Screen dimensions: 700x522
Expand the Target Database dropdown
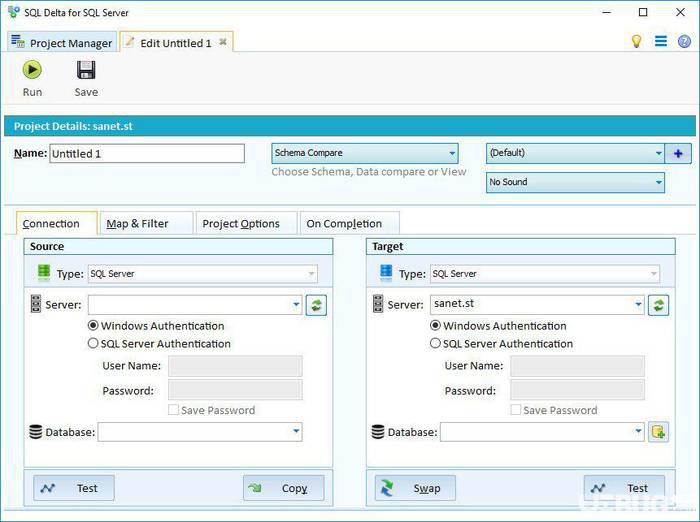click(638, 431)
